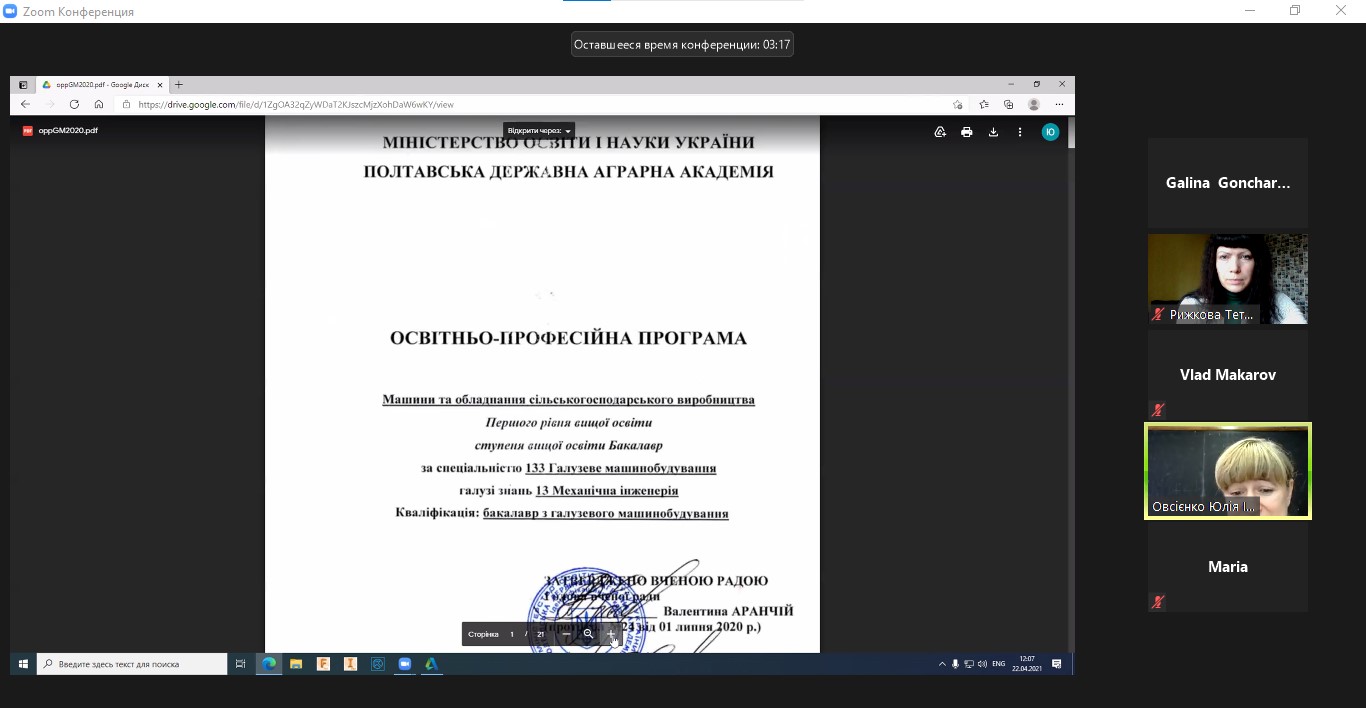Open the browser Favorites list
Image resolution: width=1366 pixels, height=708 pixels.
pos(984,104)
